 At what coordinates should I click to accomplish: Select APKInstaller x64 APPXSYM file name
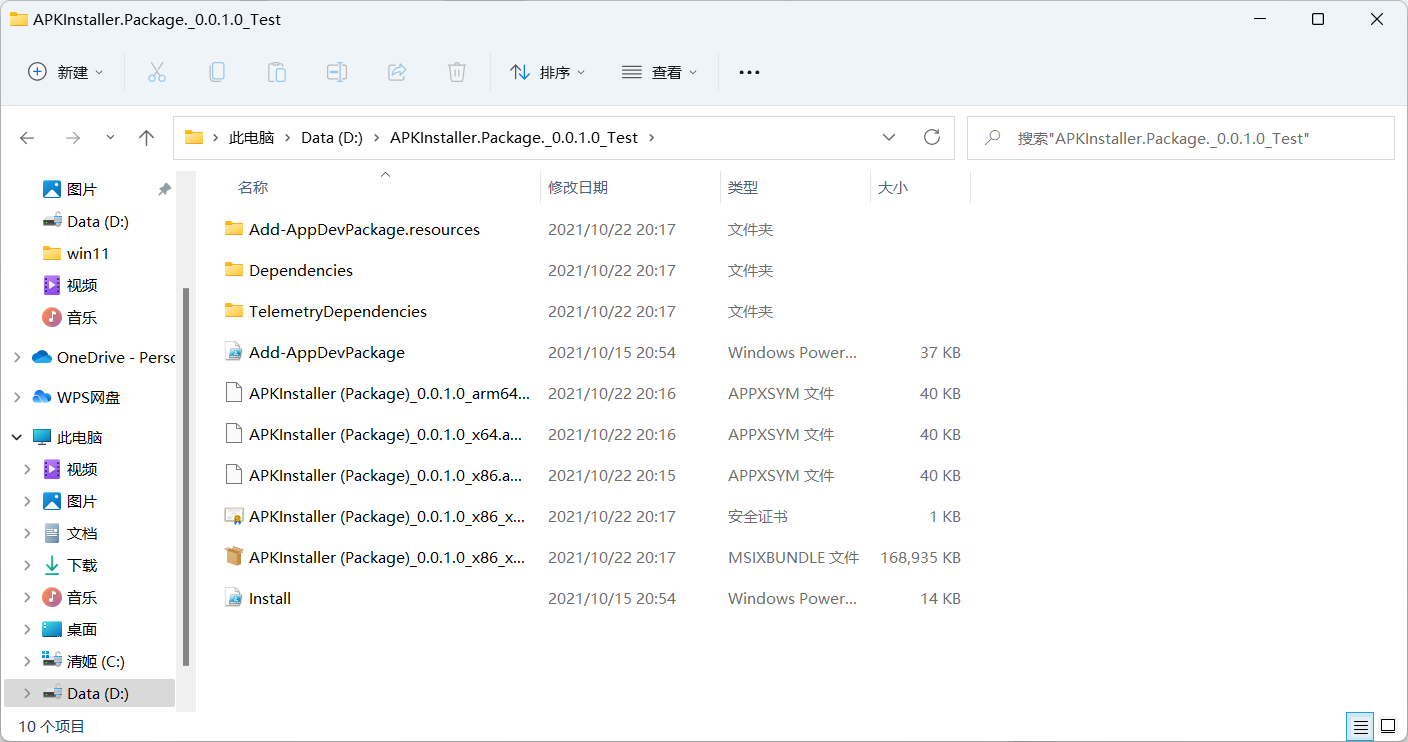[x=385, y=434]
